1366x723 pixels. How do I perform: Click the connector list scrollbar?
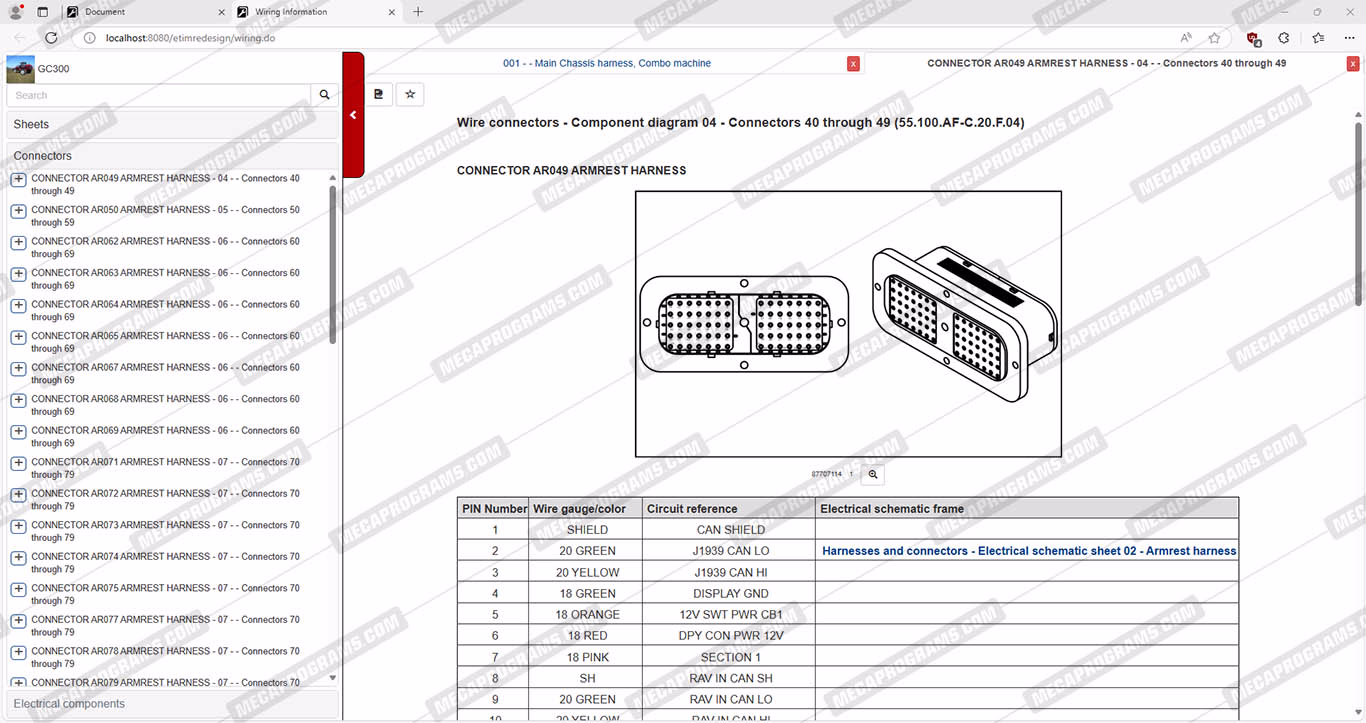pyautogui.click(x=333, y=265)
